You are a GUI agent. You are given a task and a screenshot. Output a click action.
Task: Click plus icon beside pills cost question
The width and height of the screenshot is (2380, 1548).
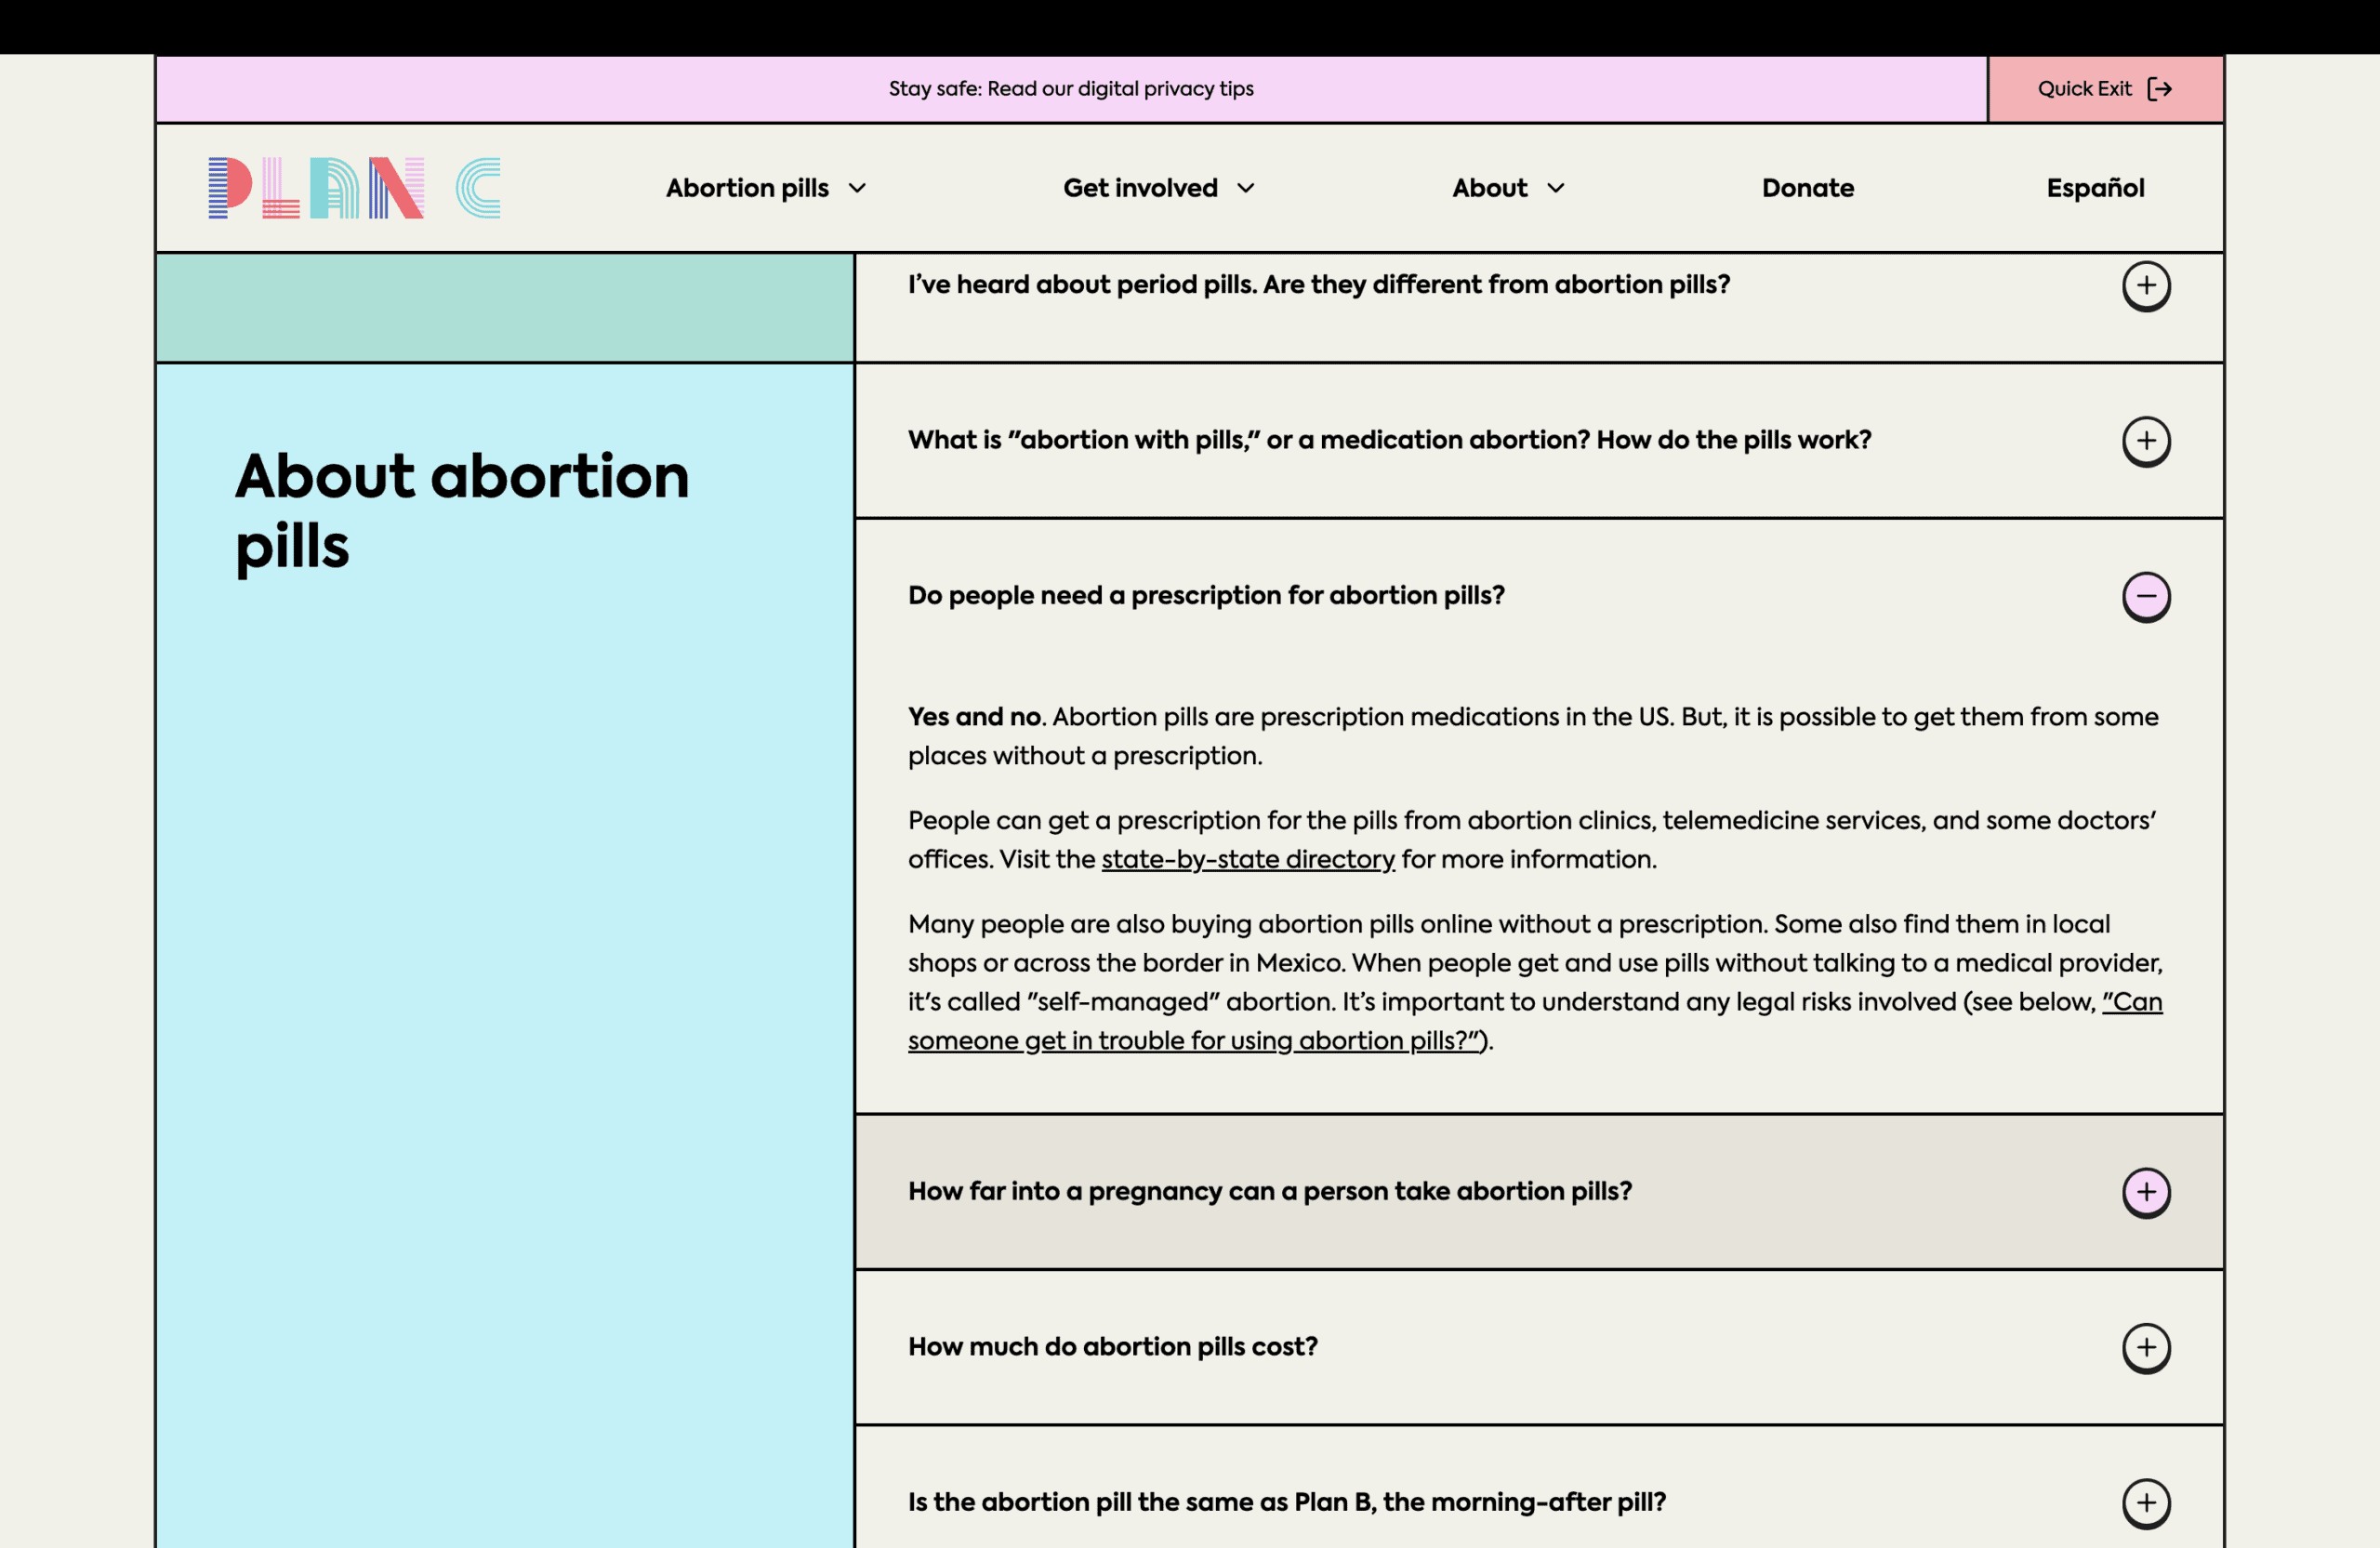point(2146,1348)
